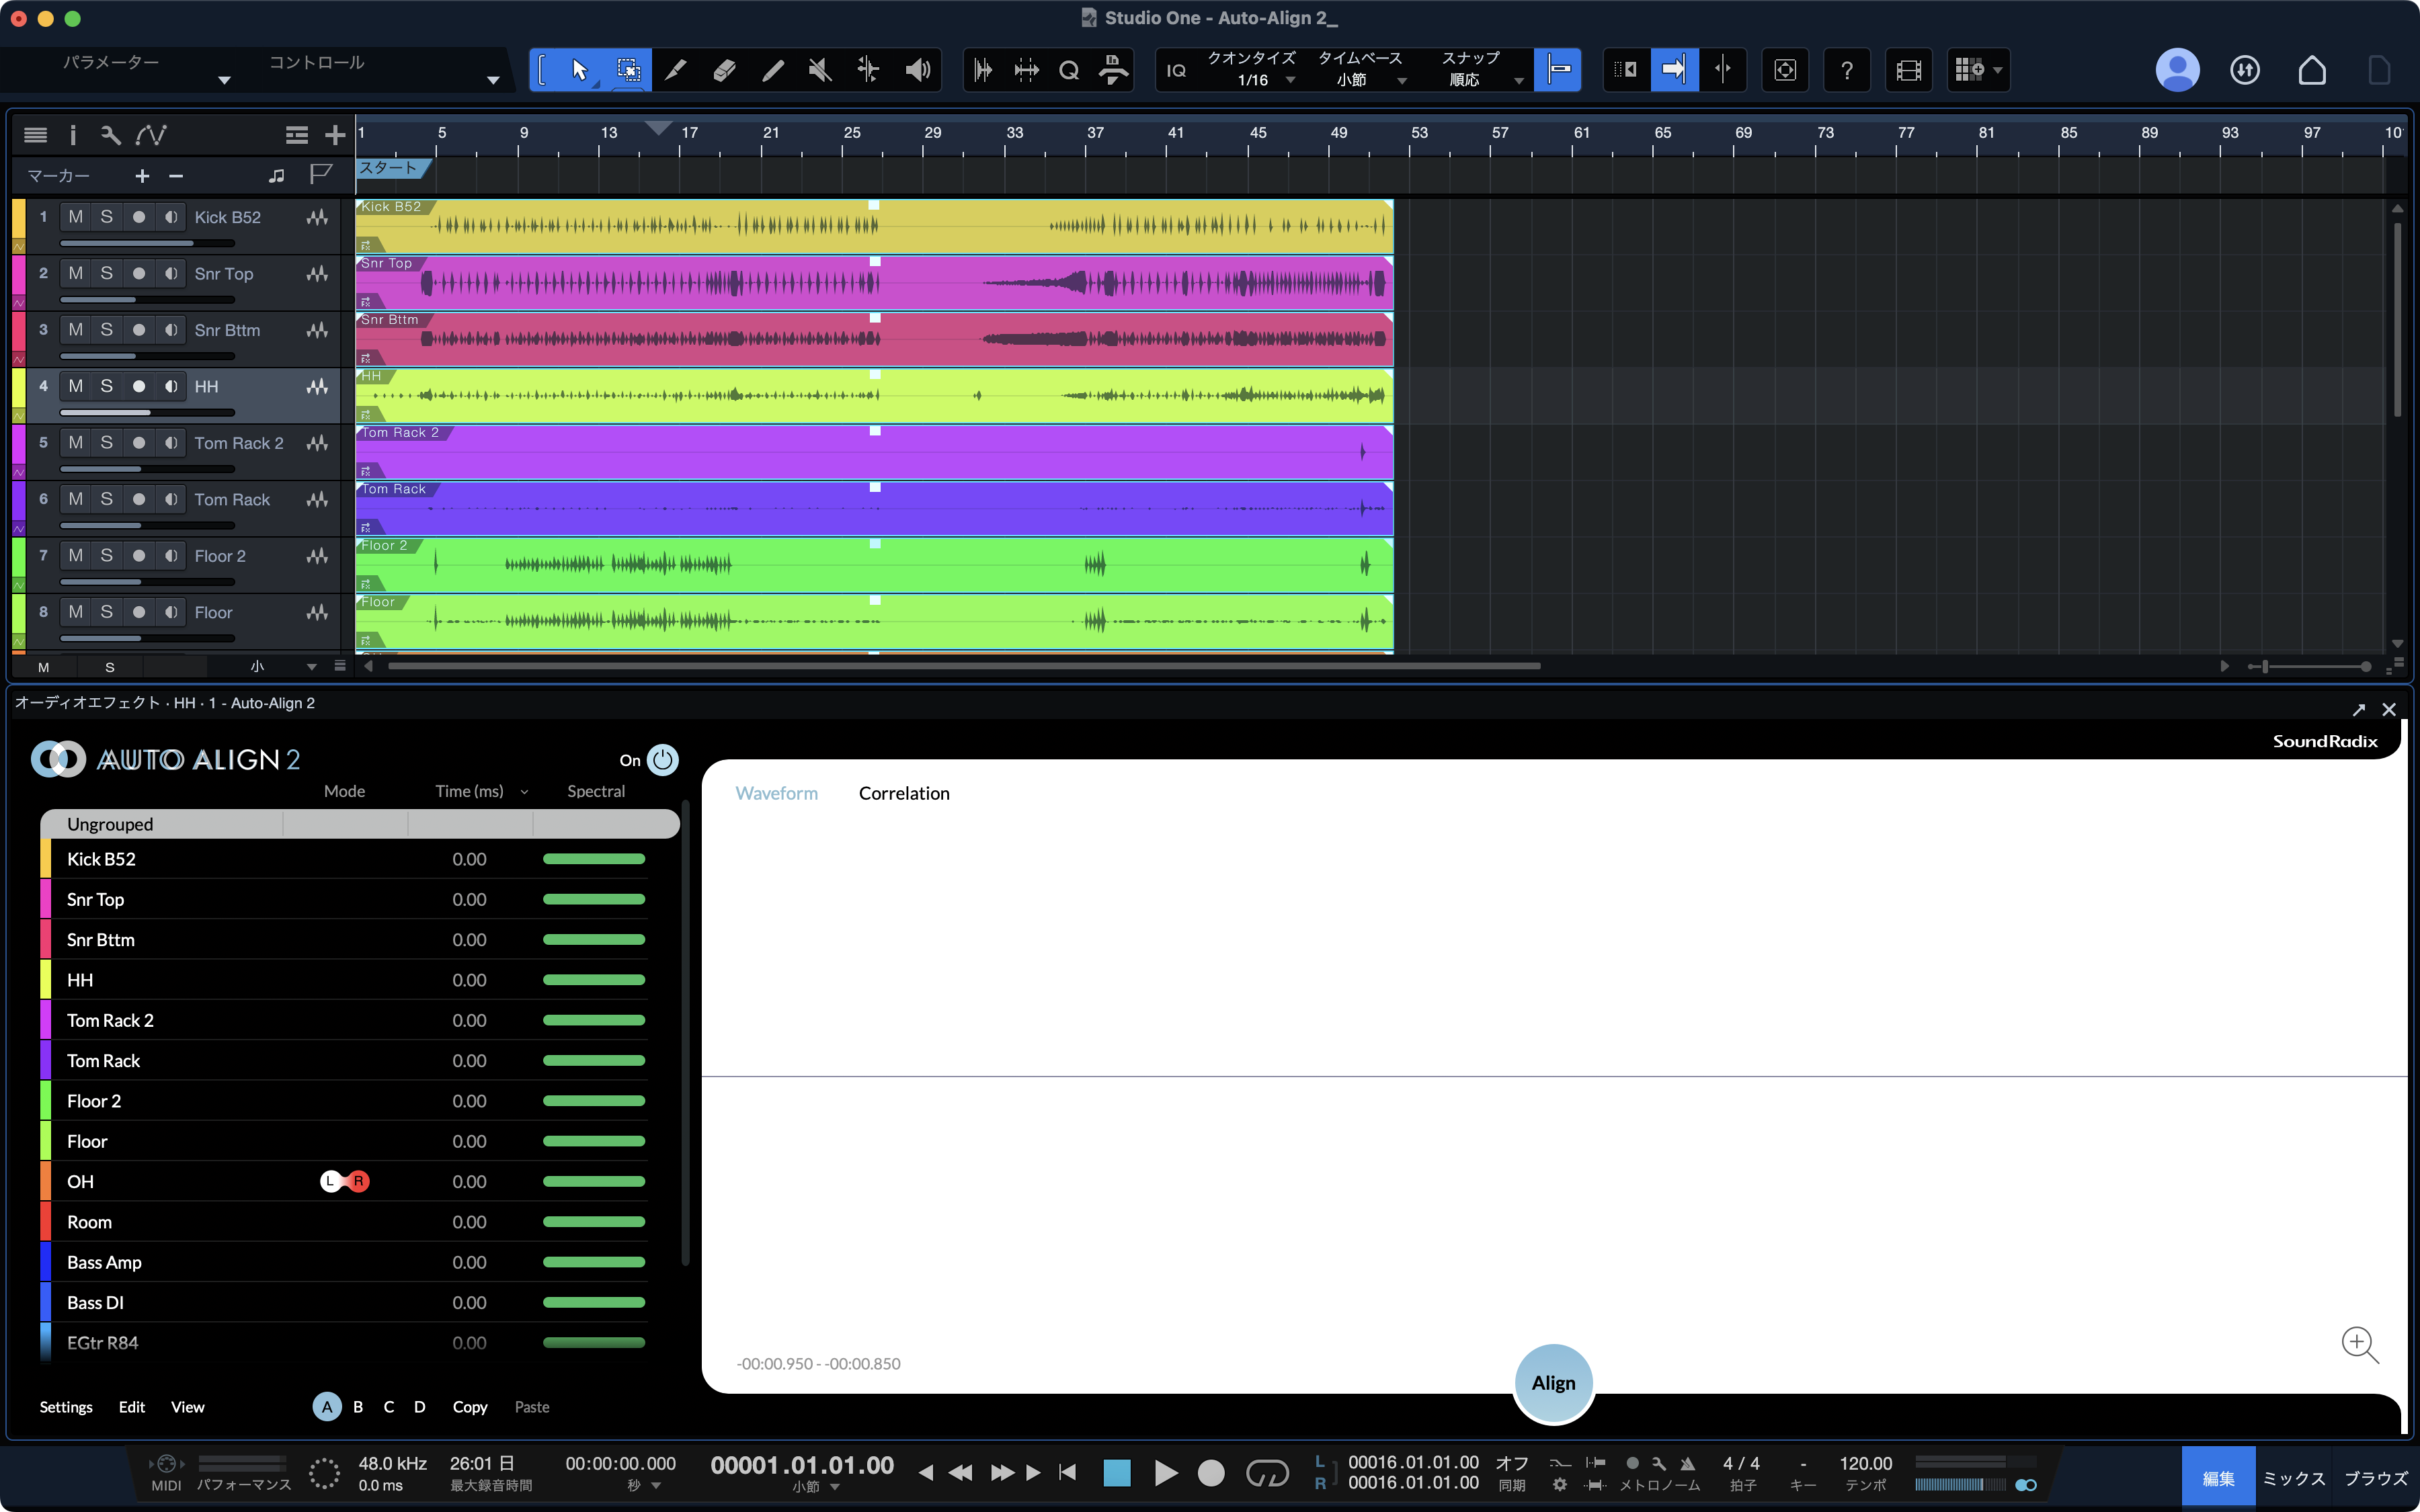The image size is (2420, 1512).
Task: Open the Time (ms) column dropdown
Action: 524,792
